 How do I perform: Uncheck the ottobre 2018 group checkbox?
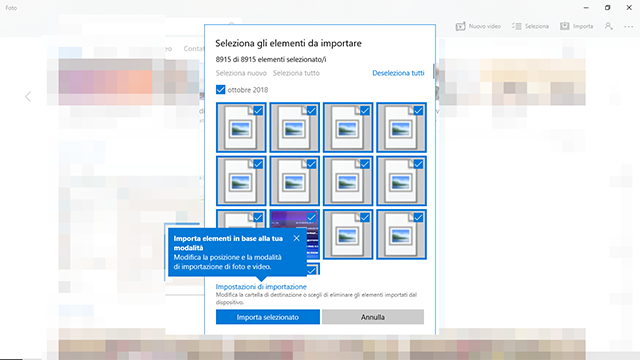tap(220, 90)
